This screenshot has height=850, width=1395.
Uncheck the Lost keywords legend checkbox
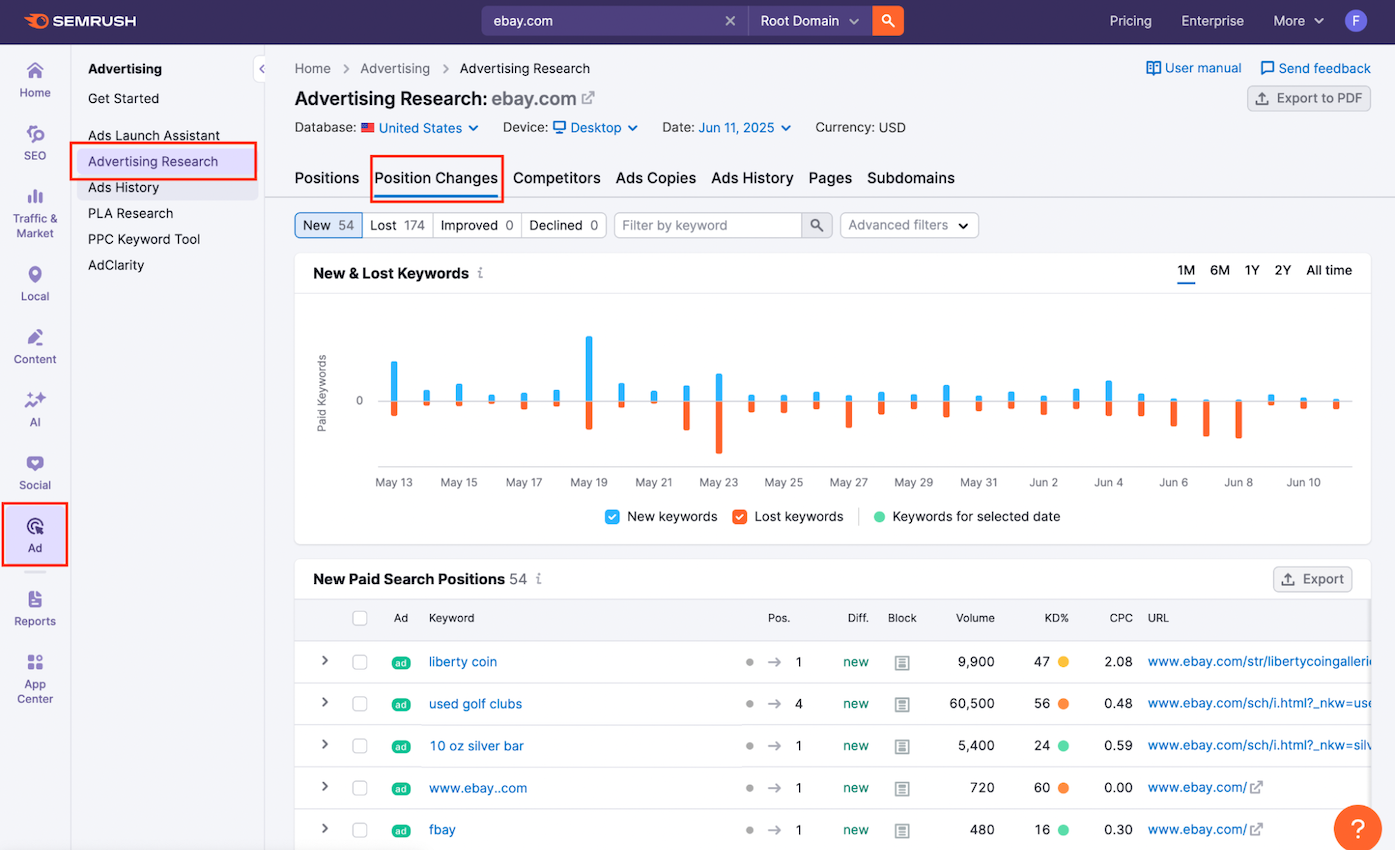click(740, 517)
